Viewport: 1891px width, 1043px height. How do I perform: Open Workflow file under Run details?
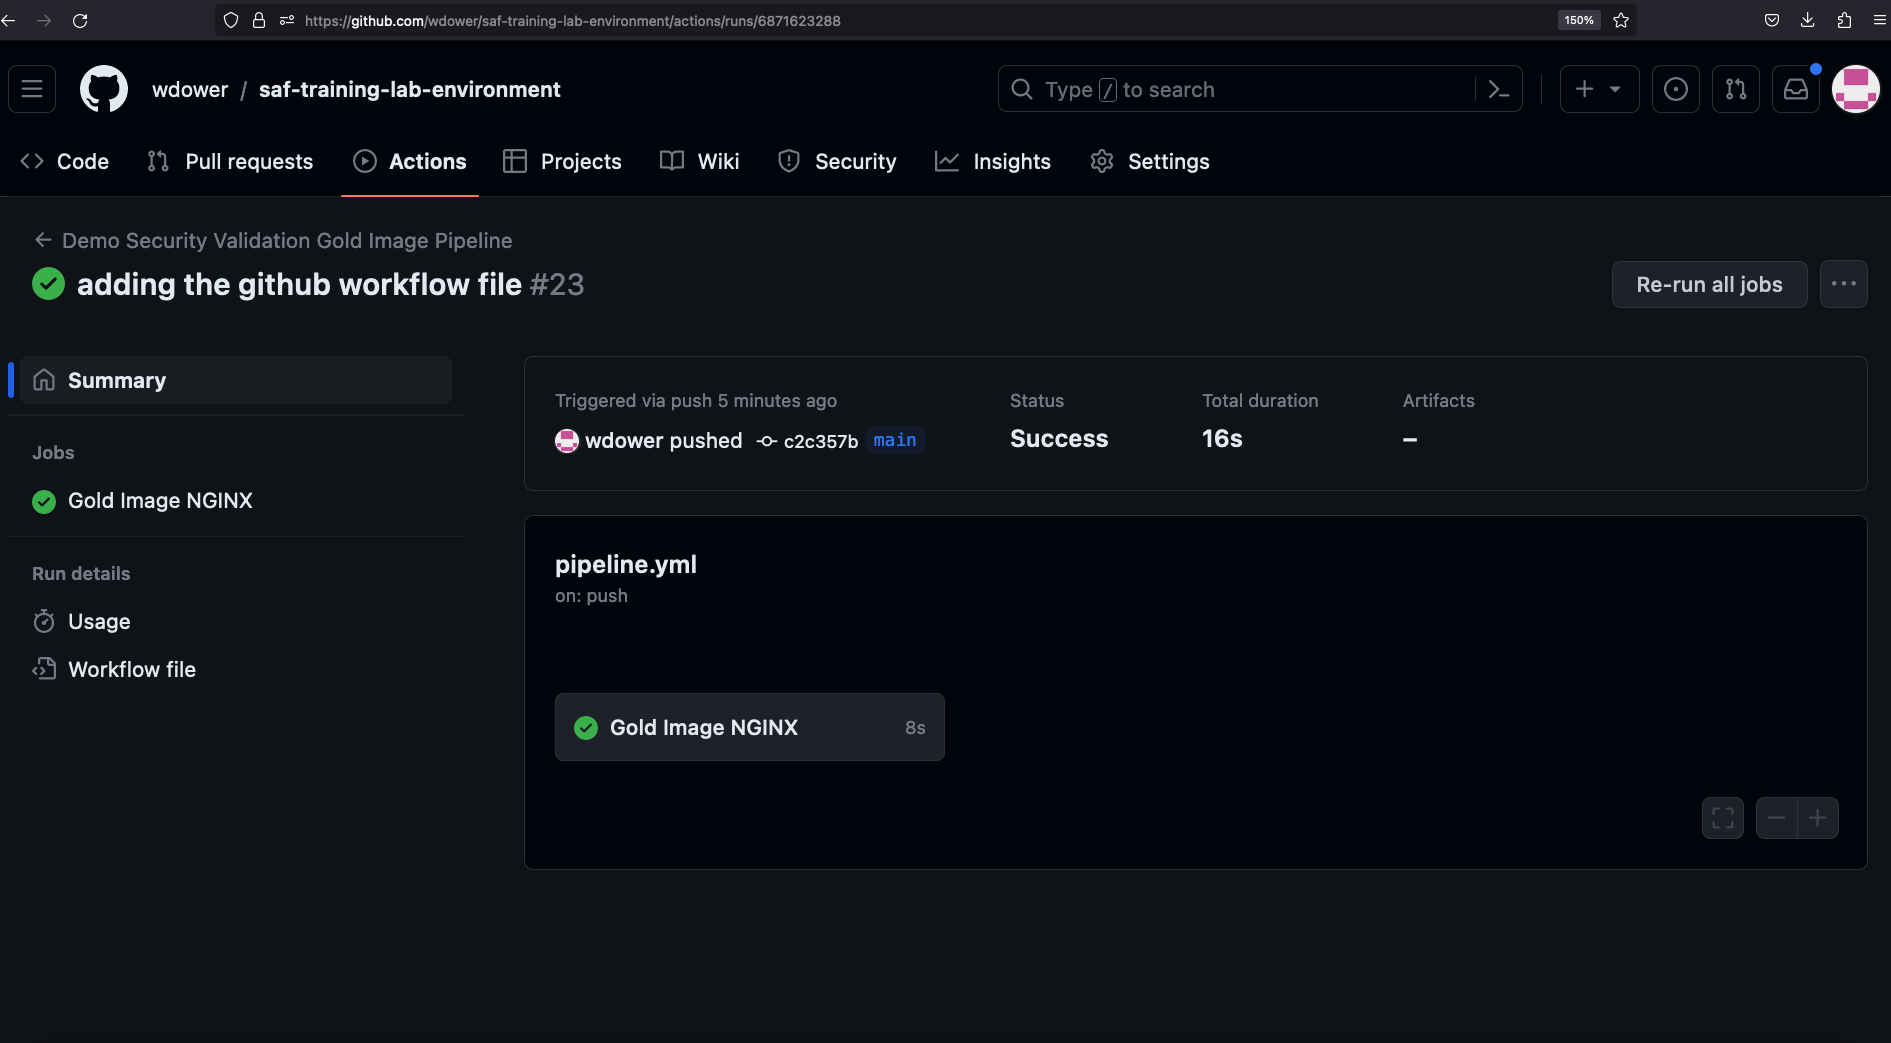pyautogui.click(x=131, y=670)
